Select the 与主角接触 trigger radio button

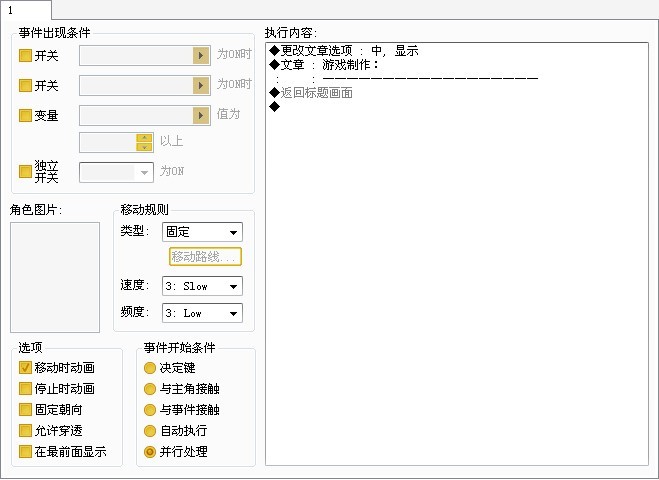coord(150,389)
